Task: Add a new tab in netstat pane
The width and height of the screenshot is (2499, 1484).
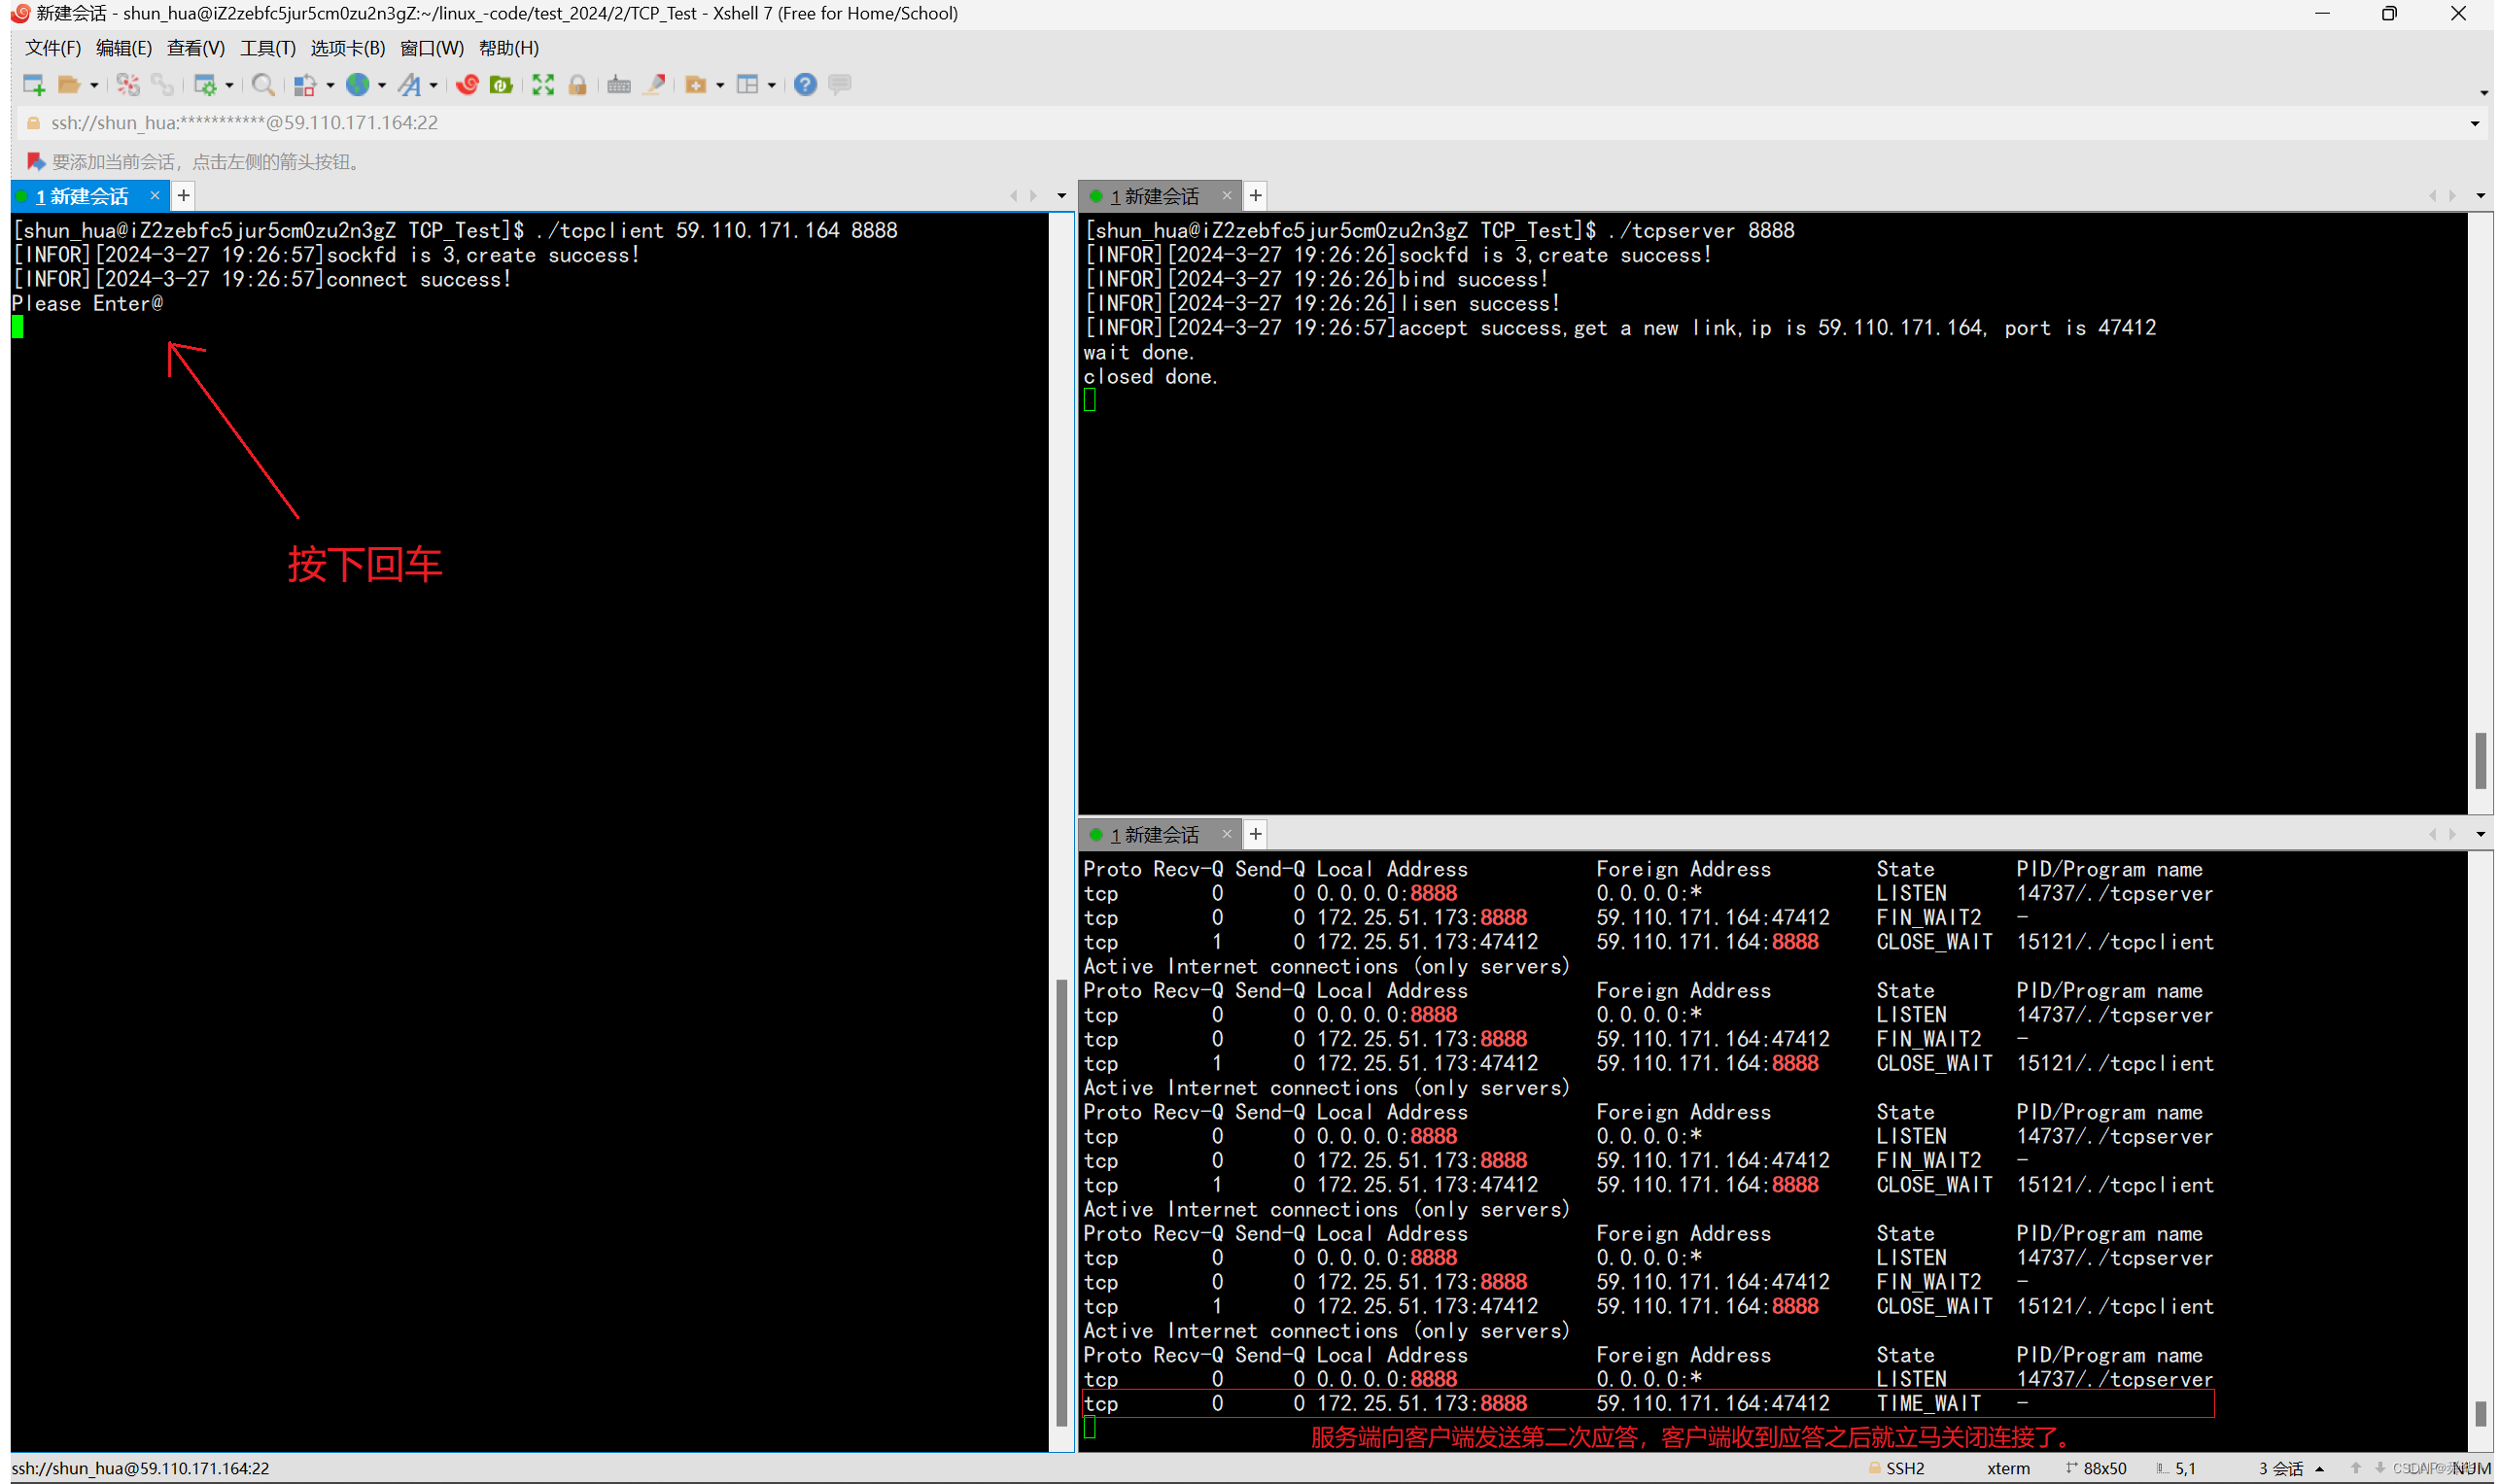Action: tap(1256, 833)
